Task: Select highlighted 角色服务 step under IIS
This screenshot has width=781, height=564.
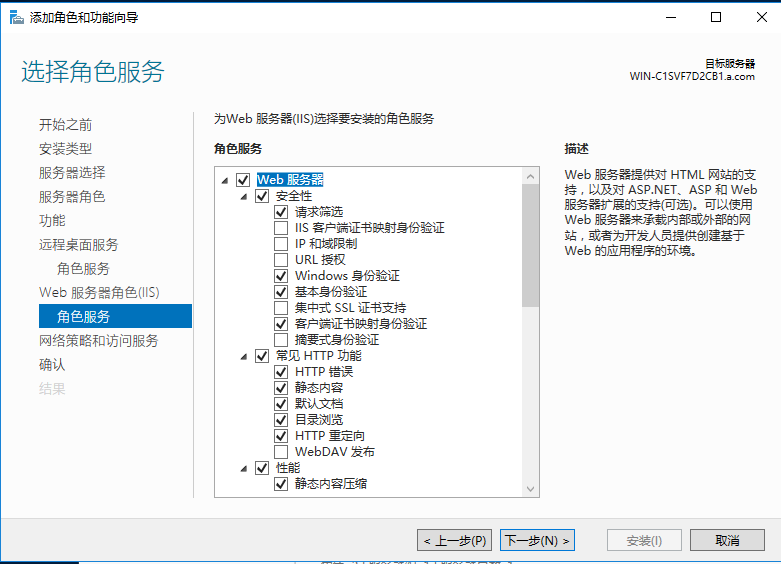Action: click(x=115, y=316)
